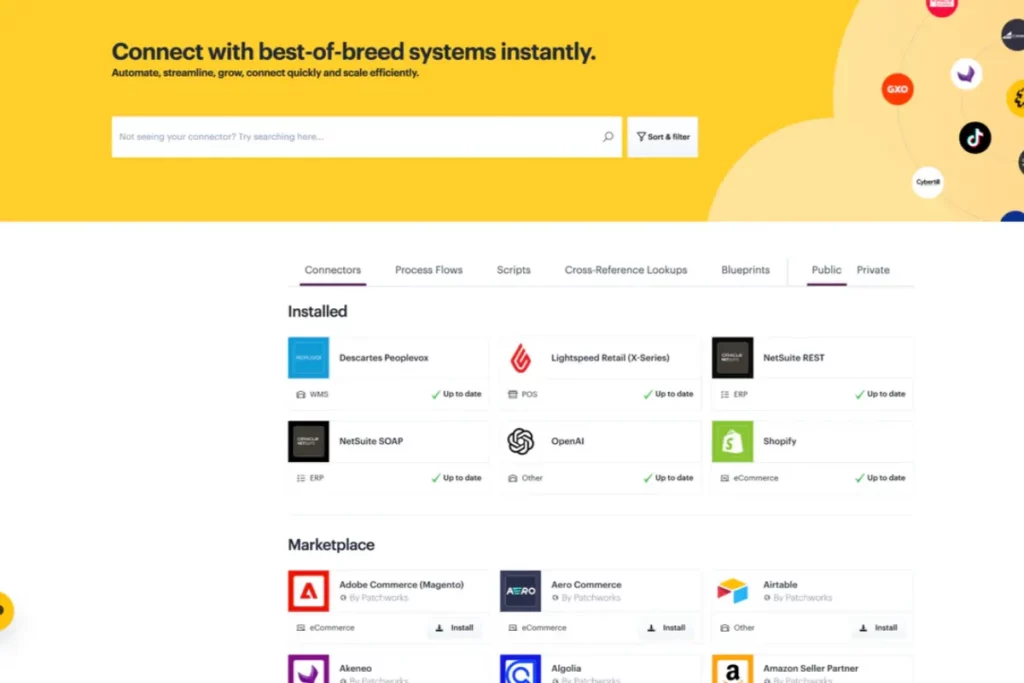The image size is (1024, 683).
Task: Open the Aero Commerce logo tile
Action: [520, 591]
